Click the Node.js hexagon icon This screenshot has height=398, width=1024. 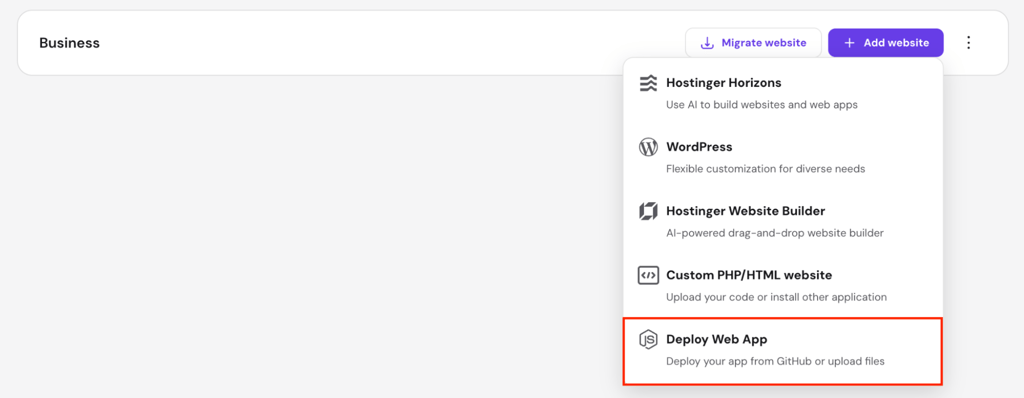click(647, 339)
